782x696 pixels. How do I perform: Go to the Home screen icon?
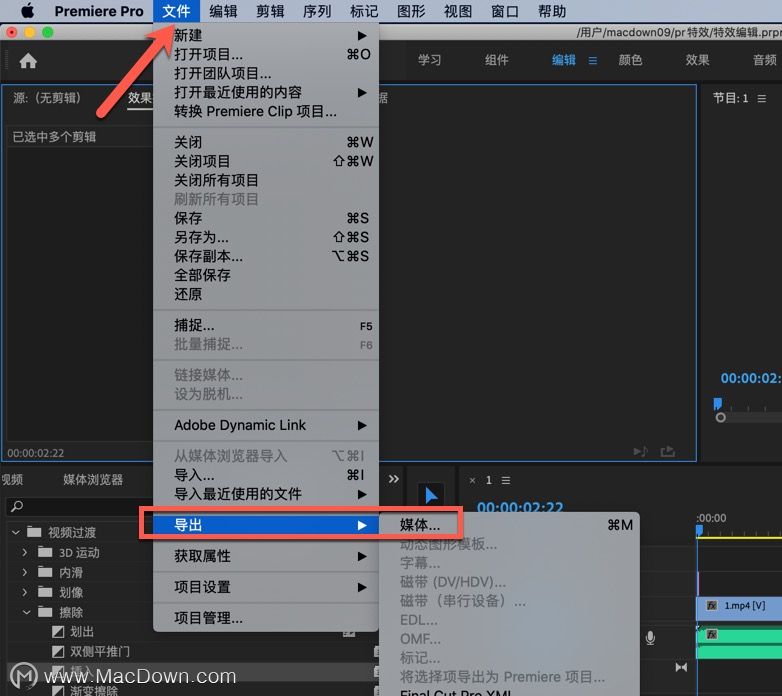[28, 61]
